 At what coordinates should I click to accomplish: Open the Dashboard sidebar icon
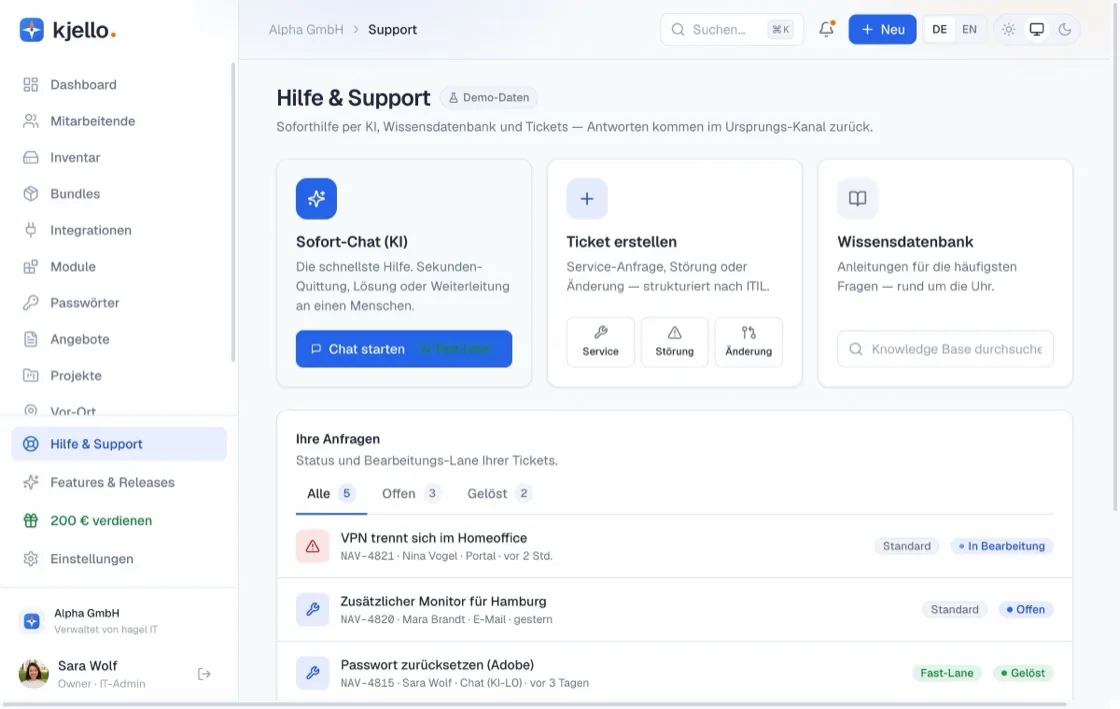point(31,84)
